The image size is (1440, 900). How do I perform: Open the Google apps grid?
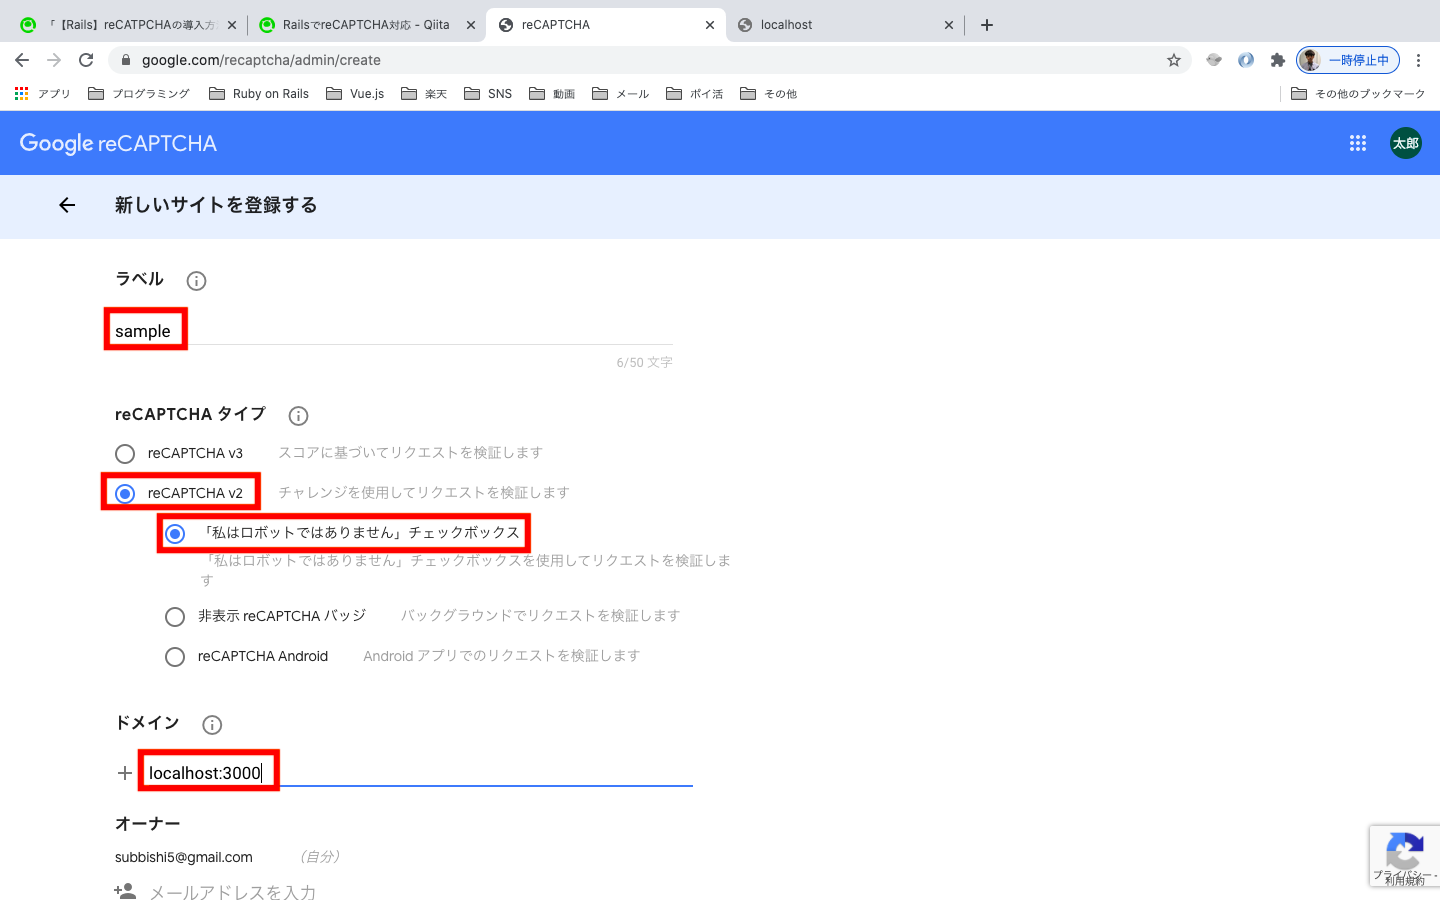pos(1358,143)
